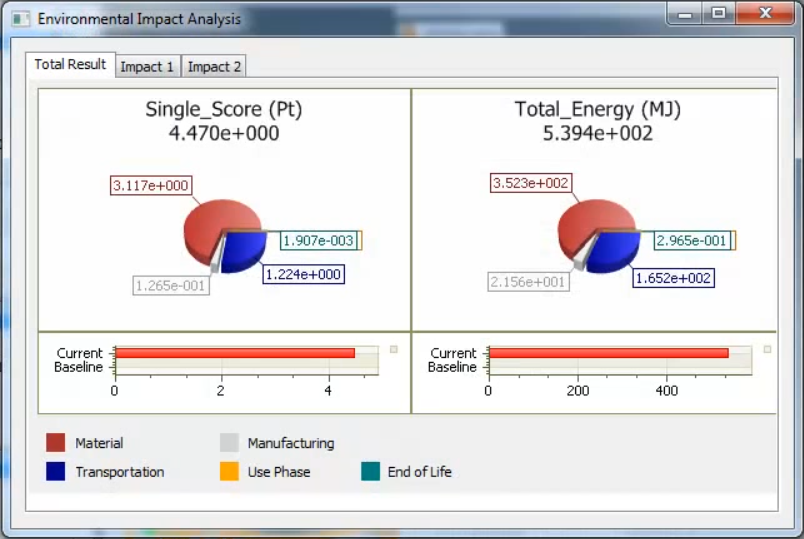
Task: Click the Transportation blue legend swatch
Action: coord(57,472)
